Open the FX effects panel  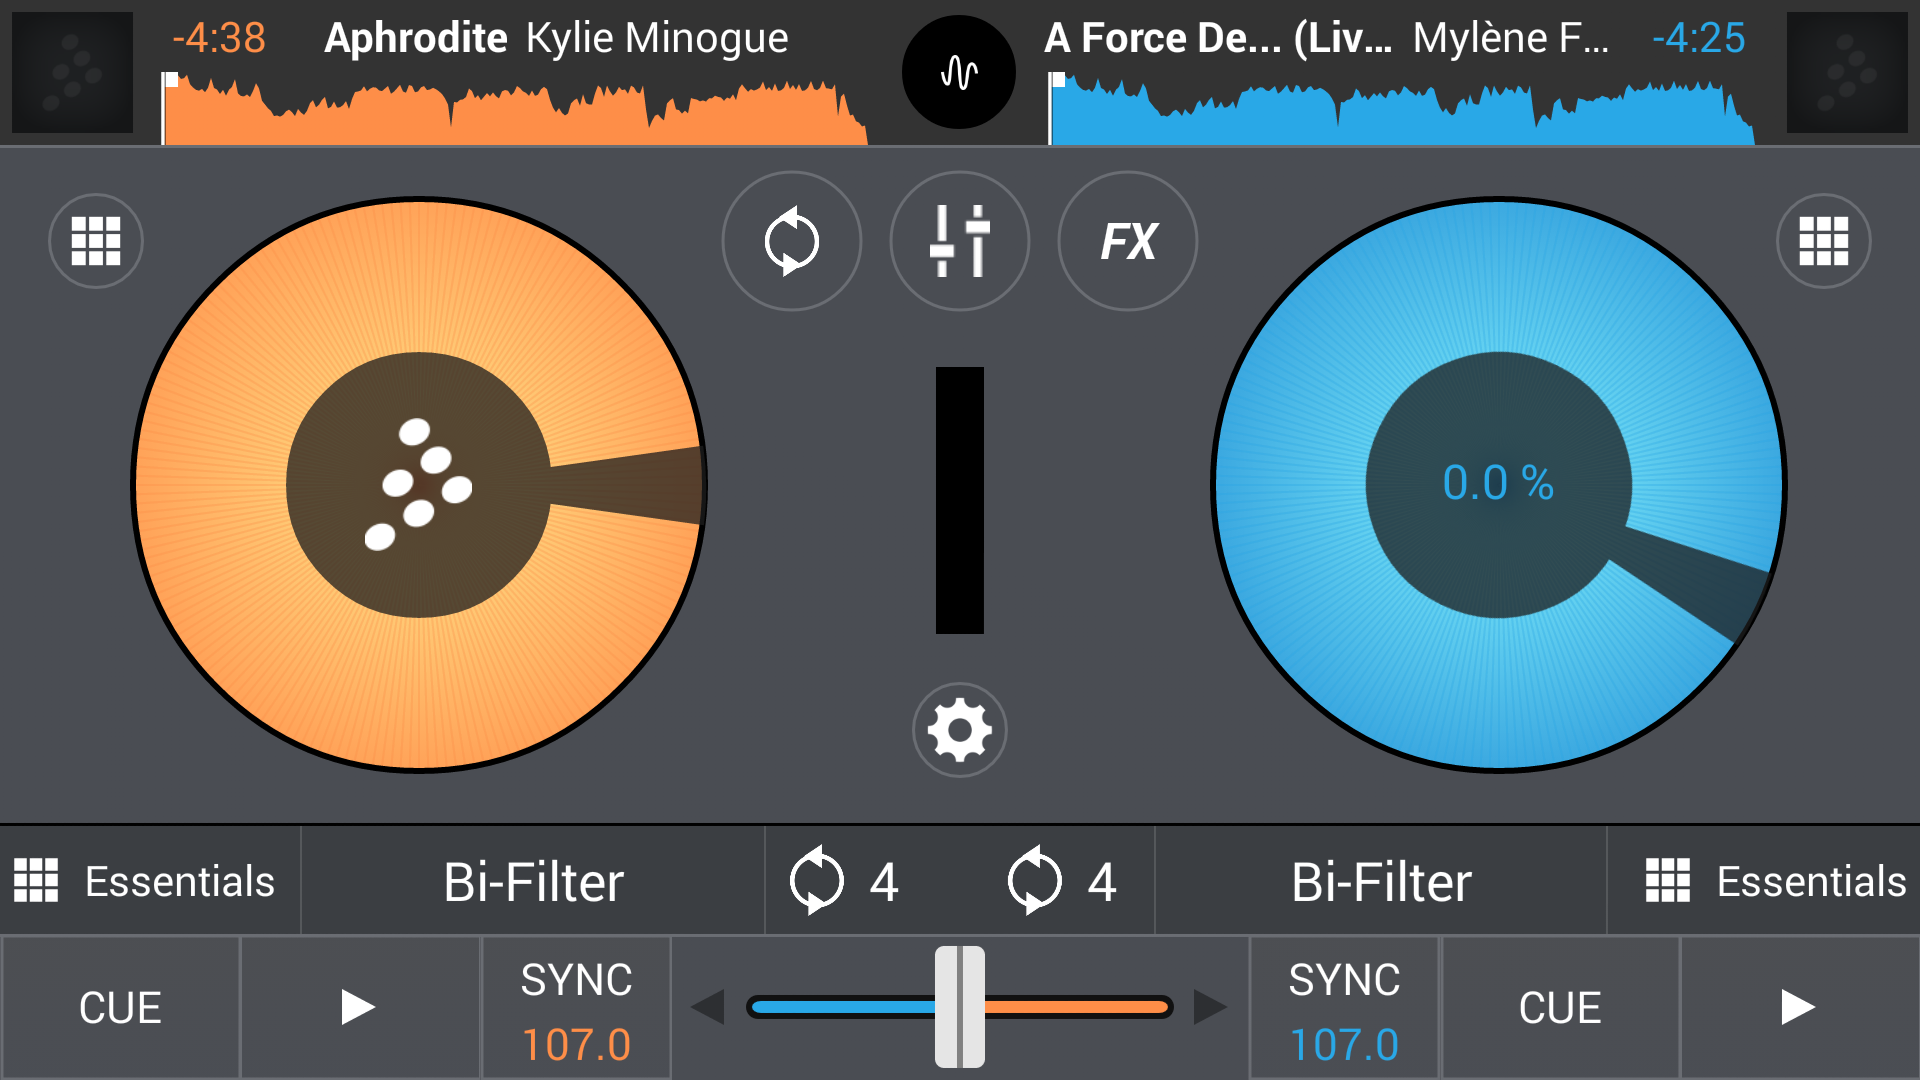click(x=1127, y=241)
